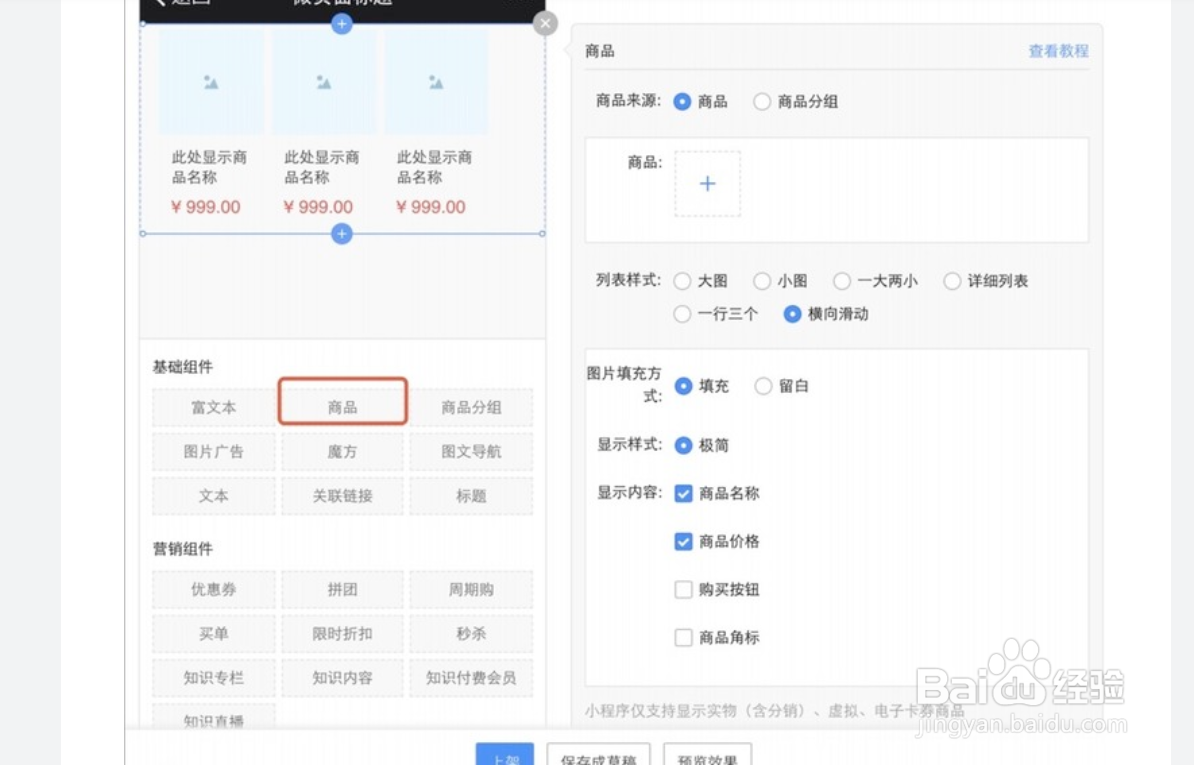Viewport: 1194px width, 765px height.
Task: Select the 知识专栏 component
Action: point(213,677)
